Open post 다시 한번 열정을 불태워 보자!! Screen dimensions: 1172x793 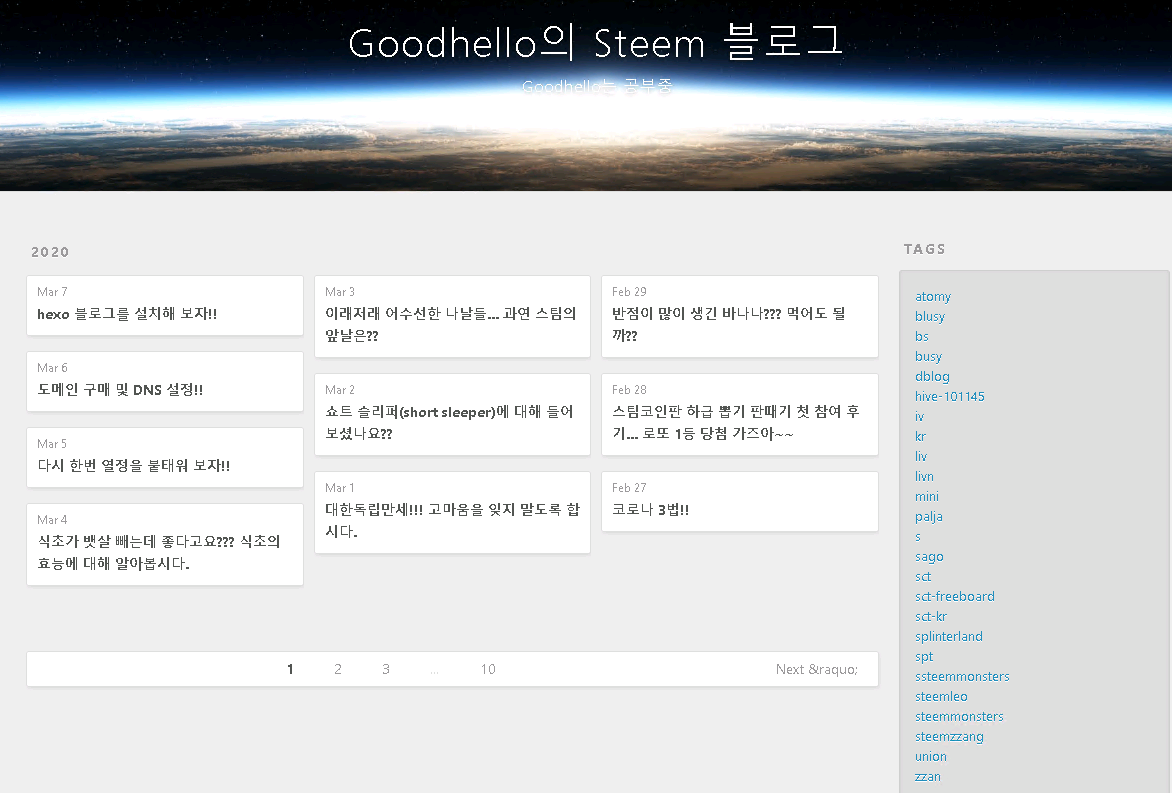point(134,466)
